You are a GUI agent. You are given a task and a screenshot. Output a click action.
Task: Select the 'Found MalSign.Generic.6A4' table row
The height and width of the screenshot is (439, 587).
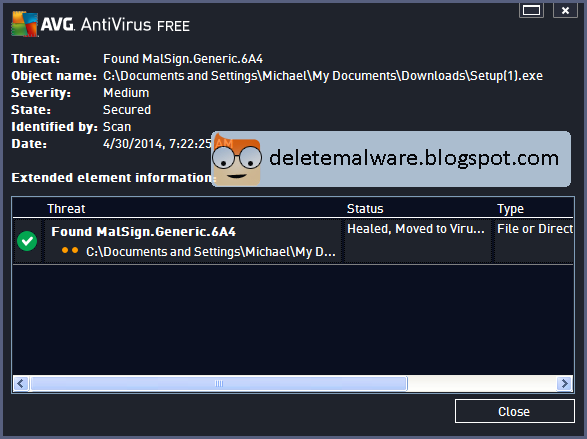(x=293, y=241)
